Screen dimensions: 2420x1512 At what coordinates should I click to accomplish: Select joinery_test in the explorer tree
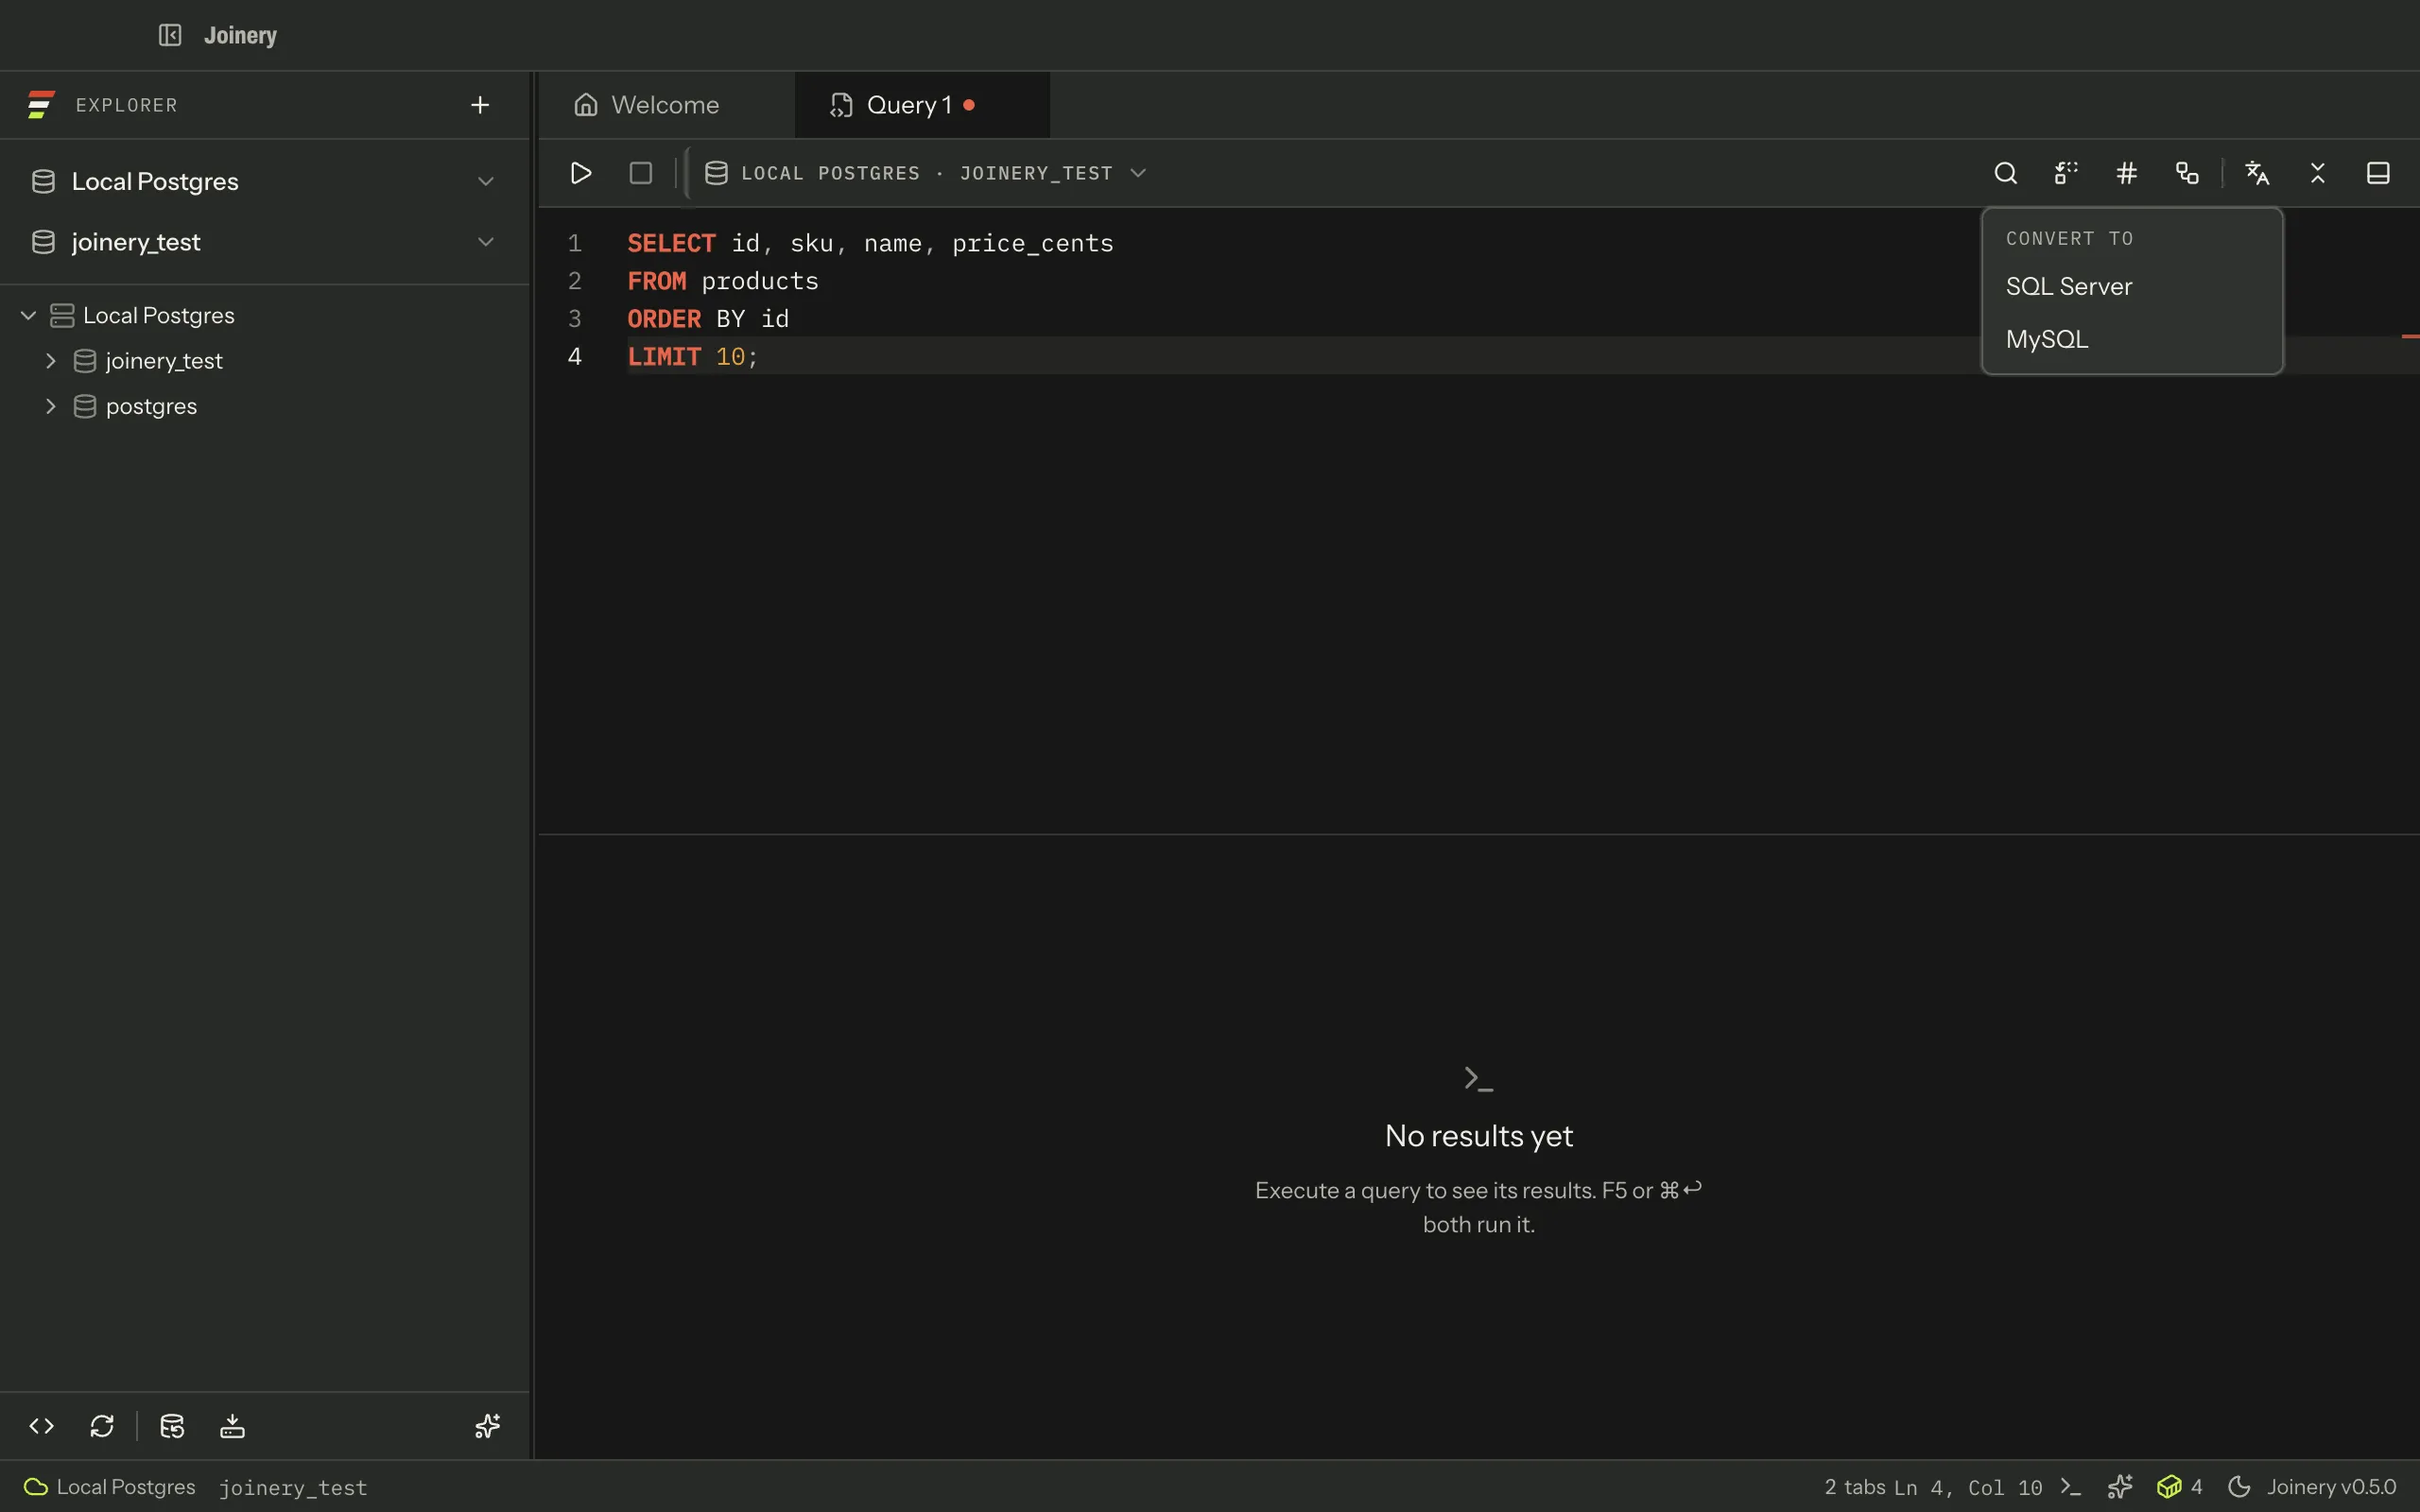coord(164,361)
